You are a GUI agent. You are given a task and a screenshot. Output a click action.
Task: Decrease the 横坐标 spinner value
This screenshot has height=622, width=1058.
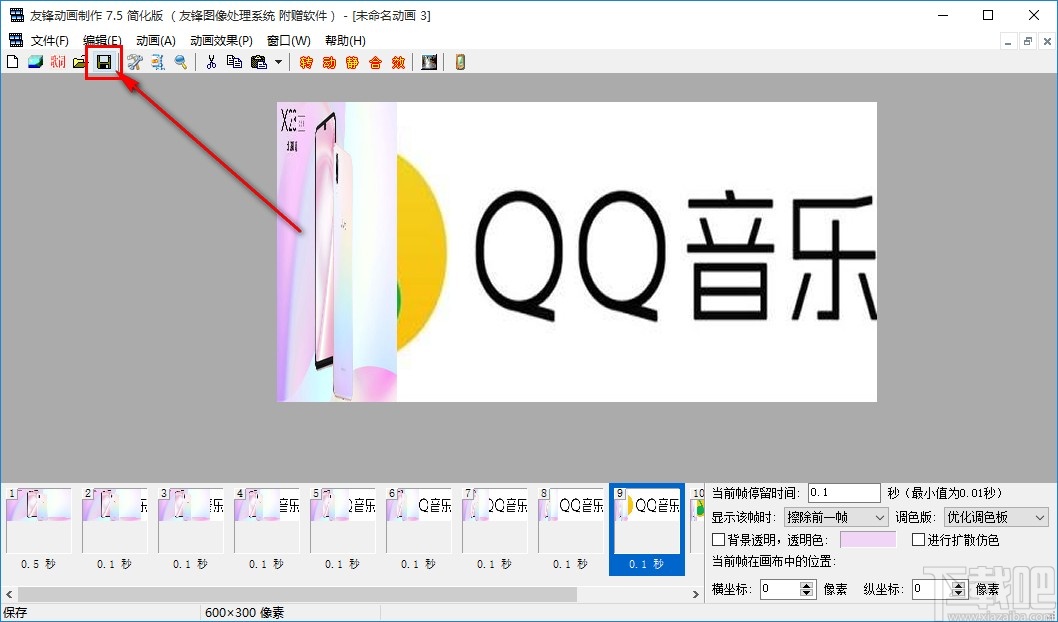[x=807, y=594]
